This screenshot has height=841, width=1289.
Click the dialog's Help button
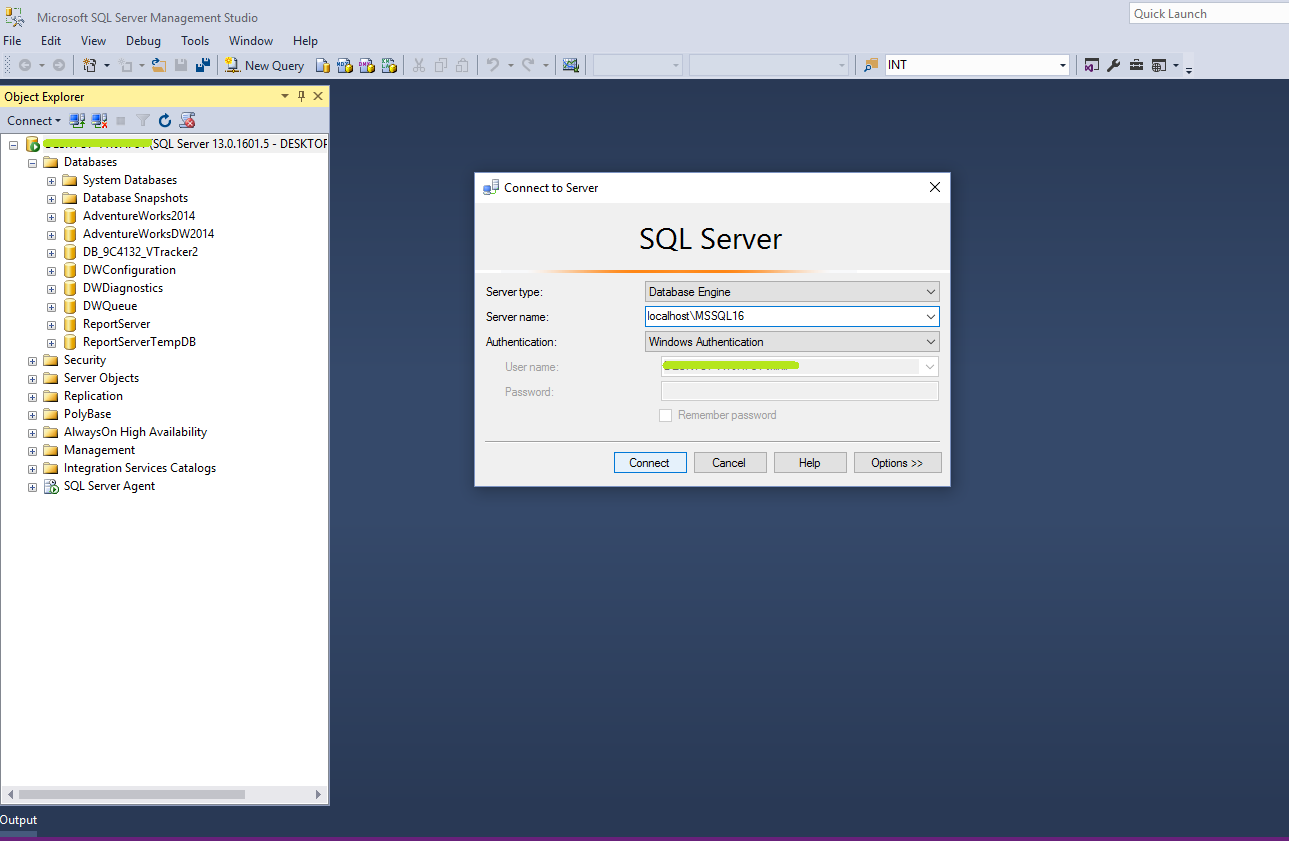(810, 463)
